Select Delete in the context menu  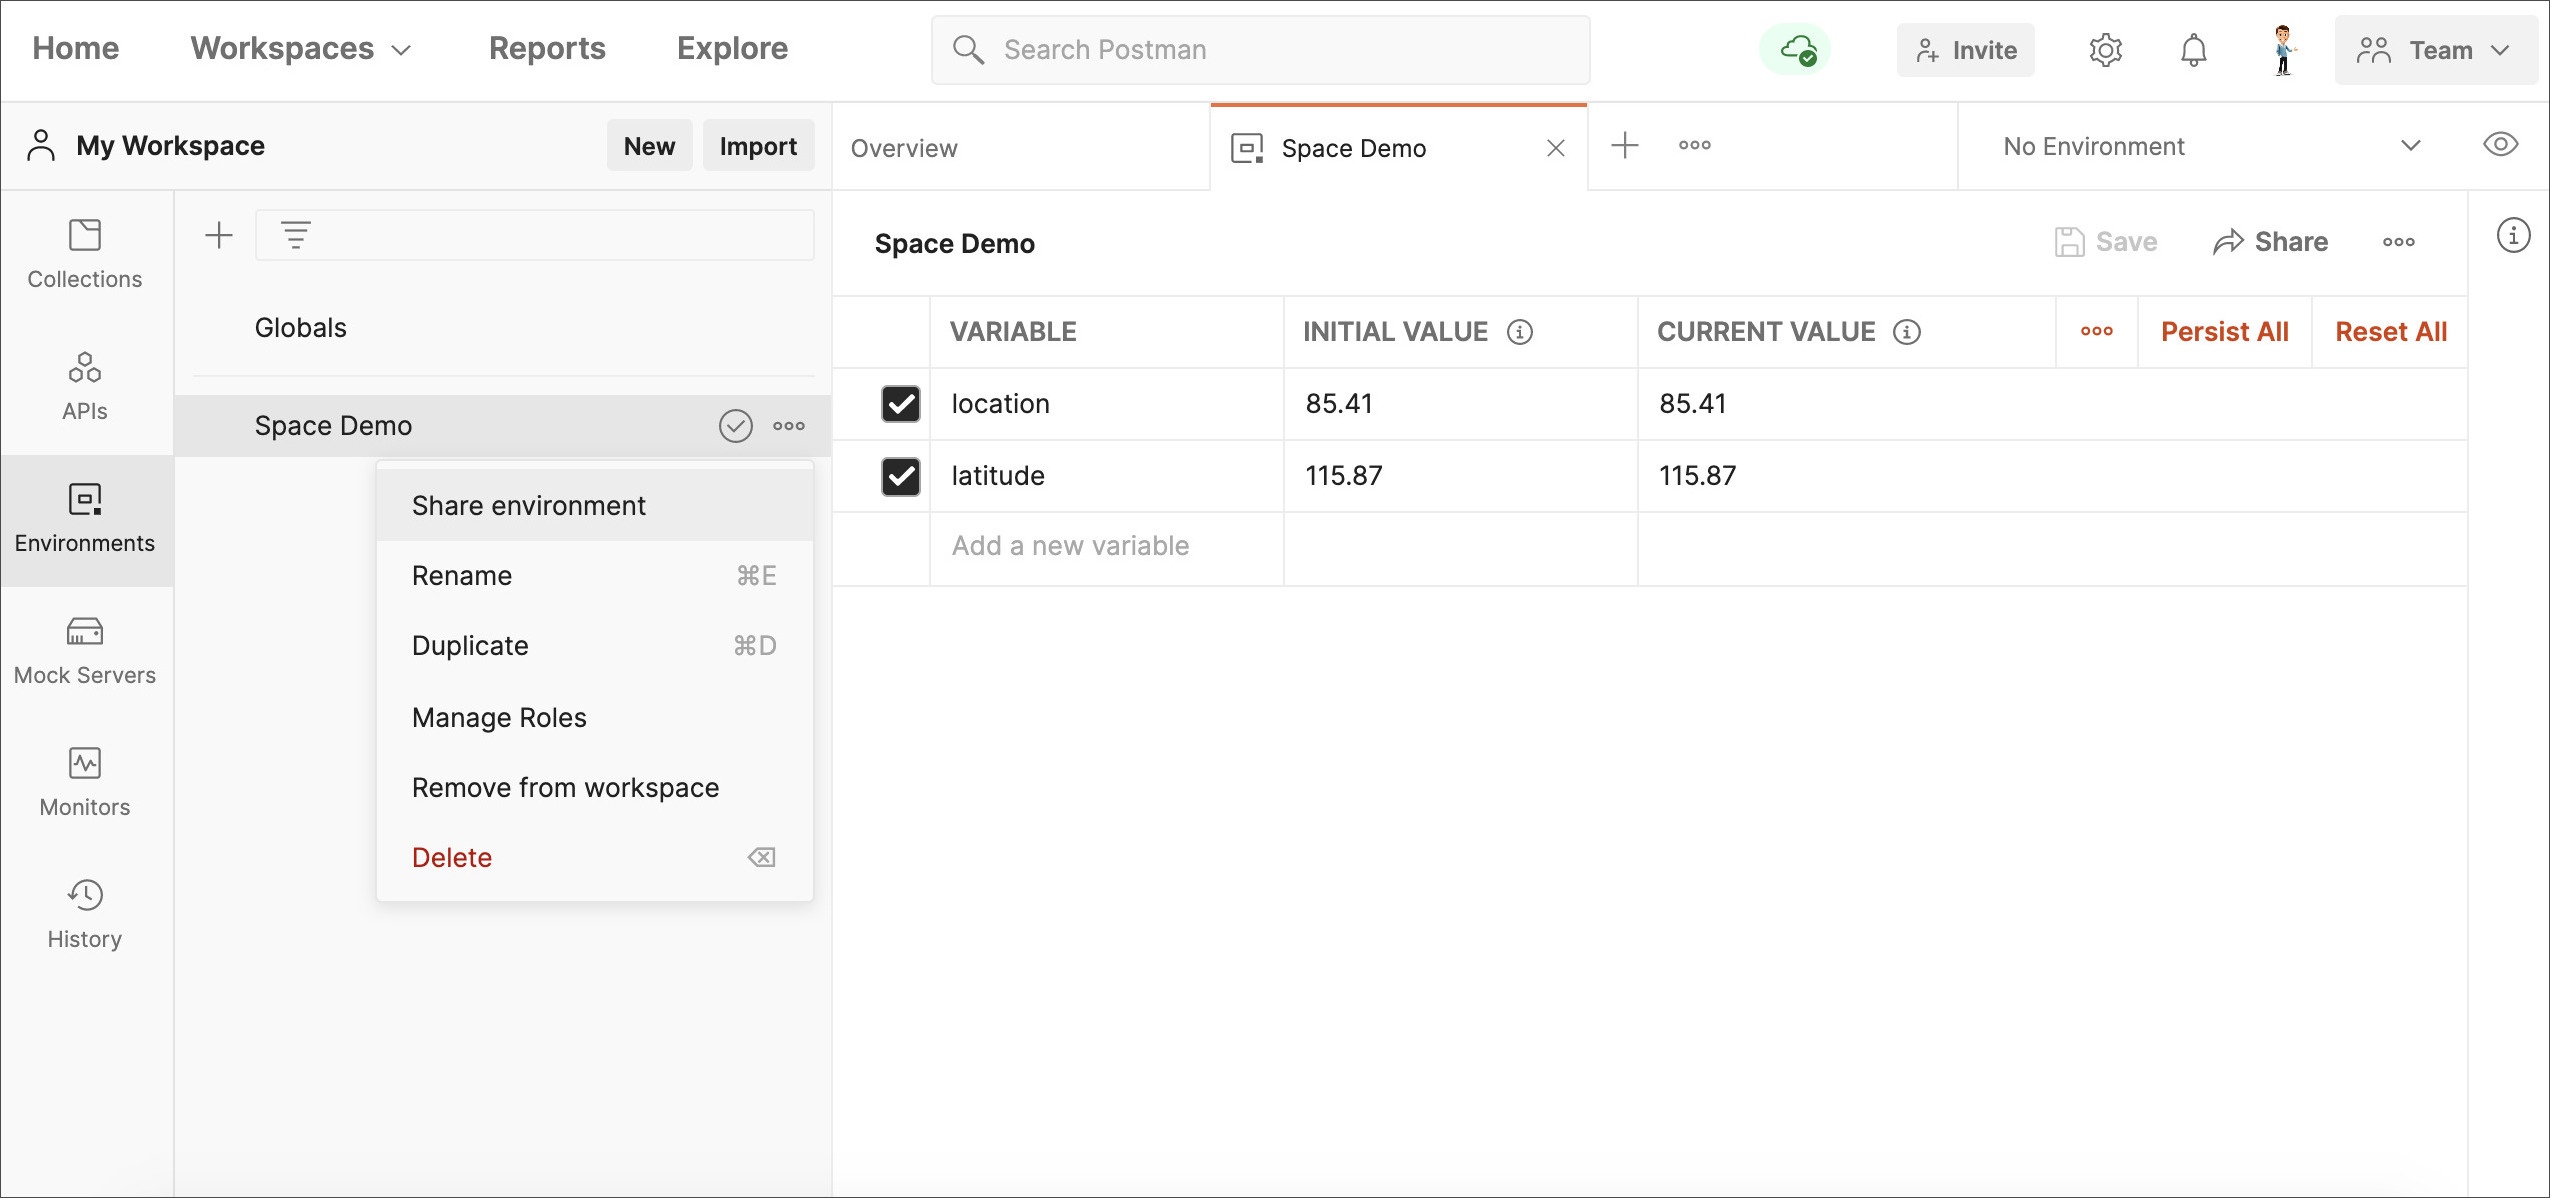point(595,858)
